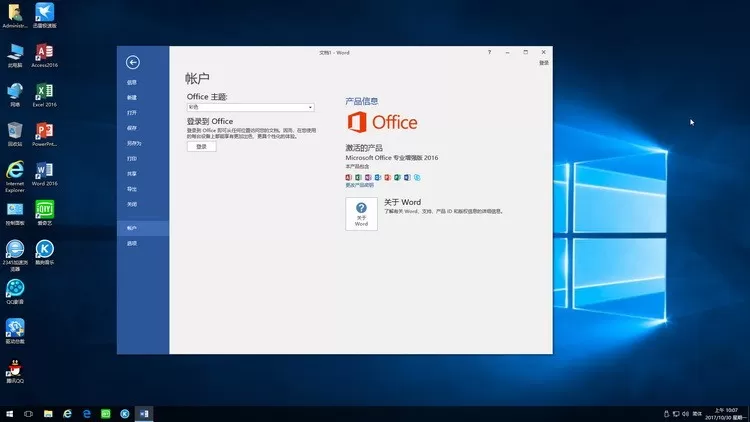Click the Word button in the taskbar

click(144, 414)
